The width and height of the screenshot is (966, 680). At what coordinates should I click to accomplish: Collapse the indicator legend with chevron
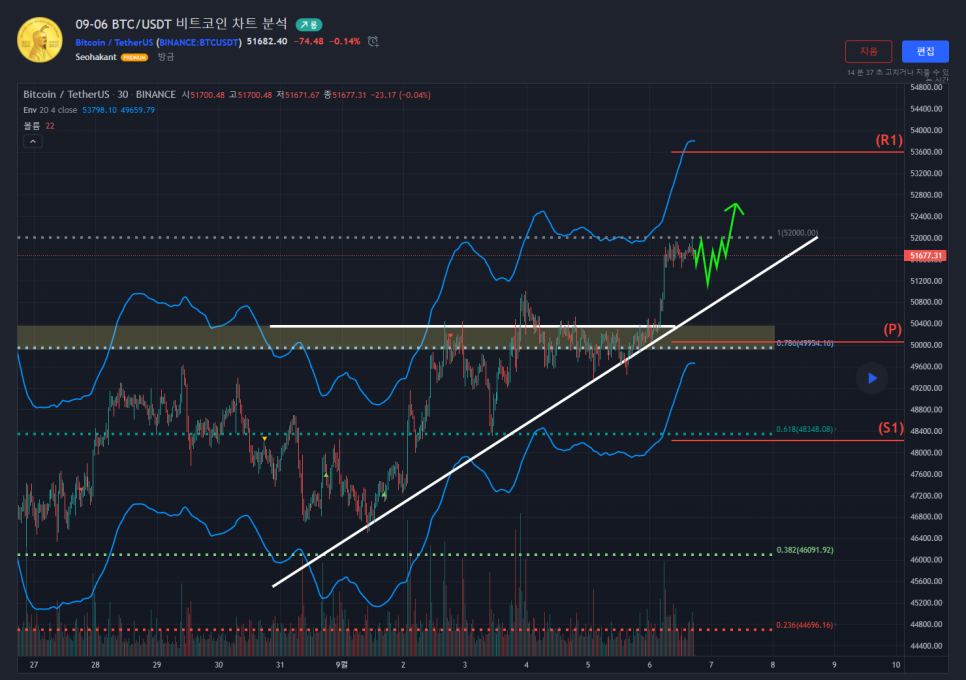(33, 142)
